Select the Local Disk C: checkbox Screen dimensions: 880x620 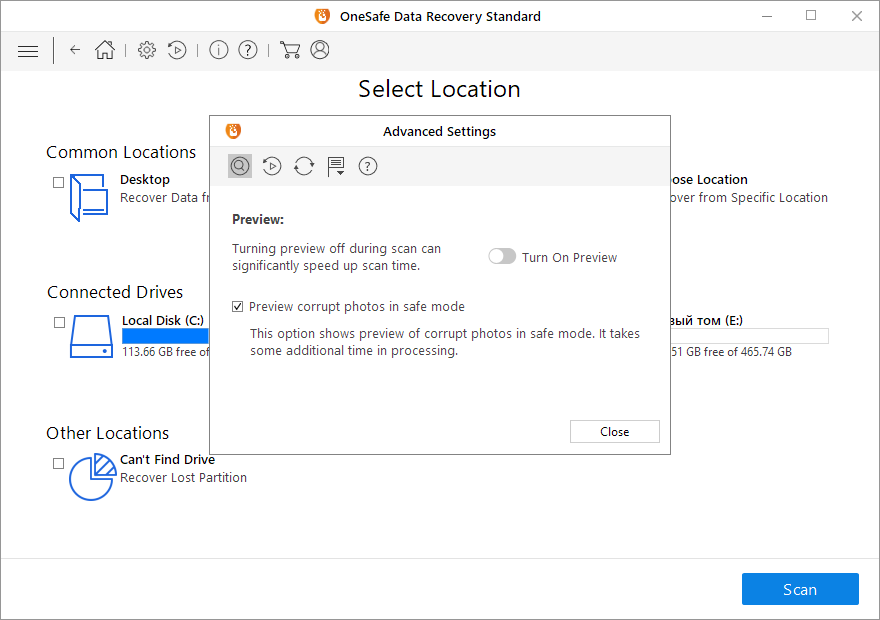click(57, 322)
